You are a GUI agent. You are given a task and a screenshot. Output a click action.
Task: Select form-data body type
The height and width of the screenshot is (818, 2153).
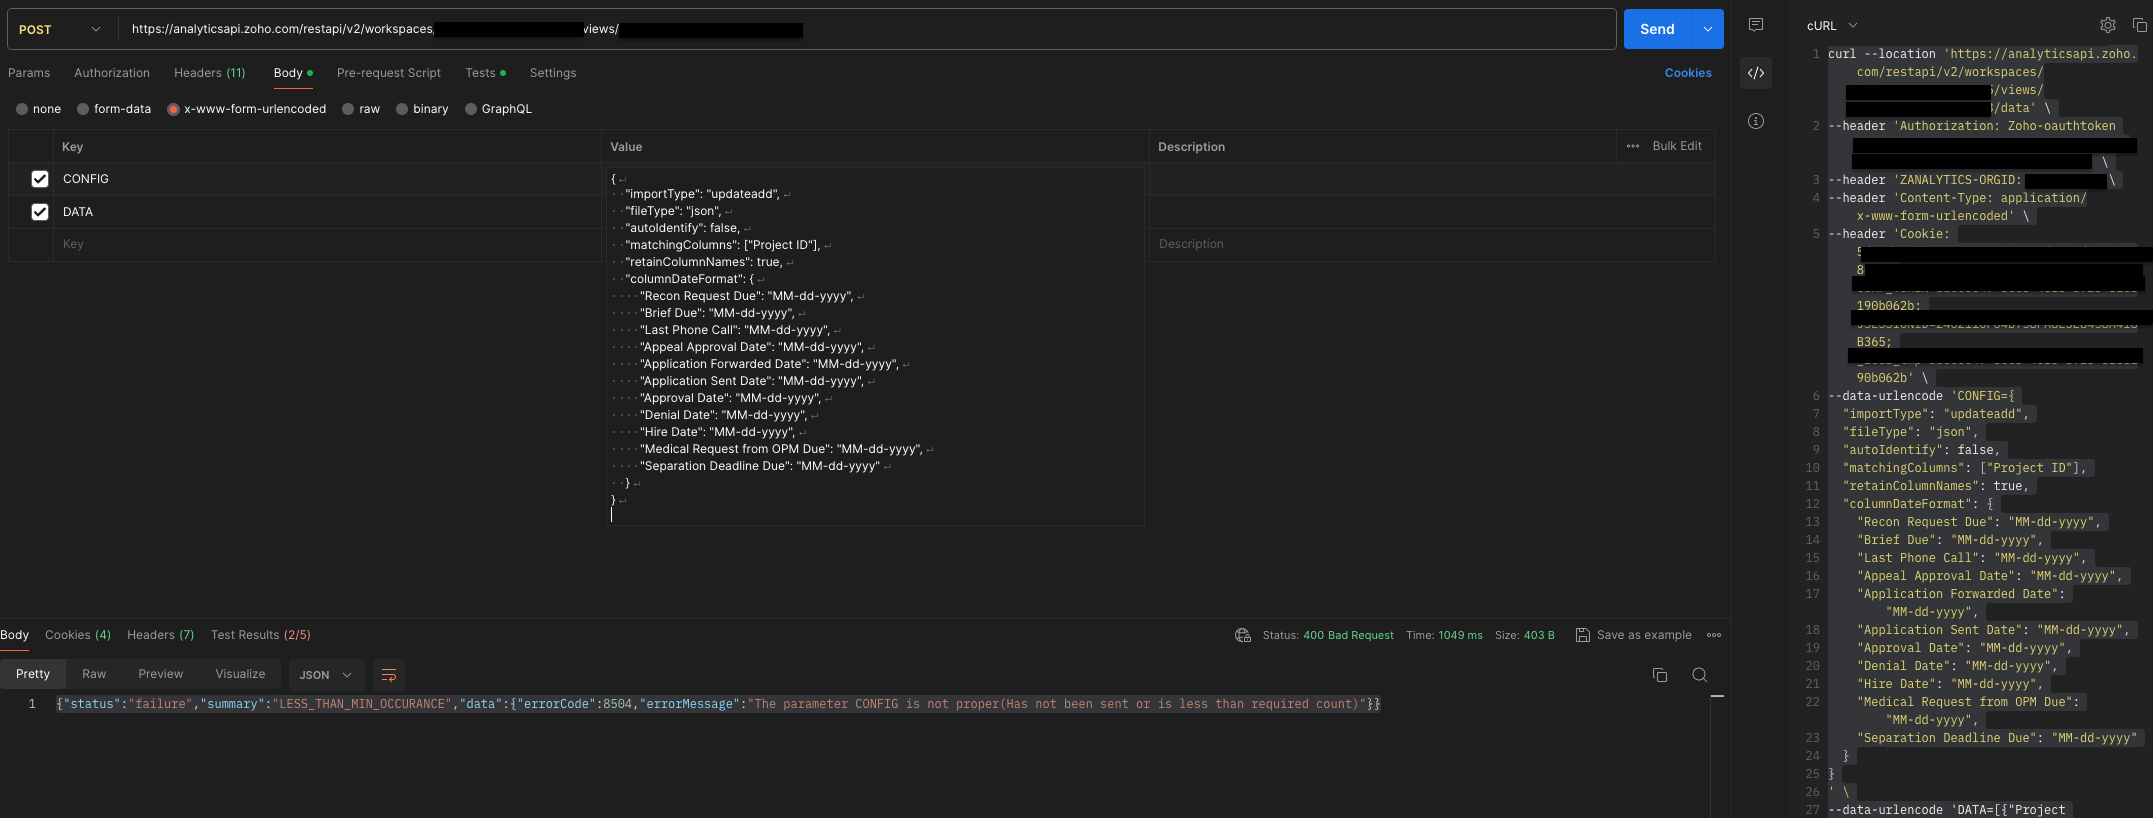pos(83,109)
